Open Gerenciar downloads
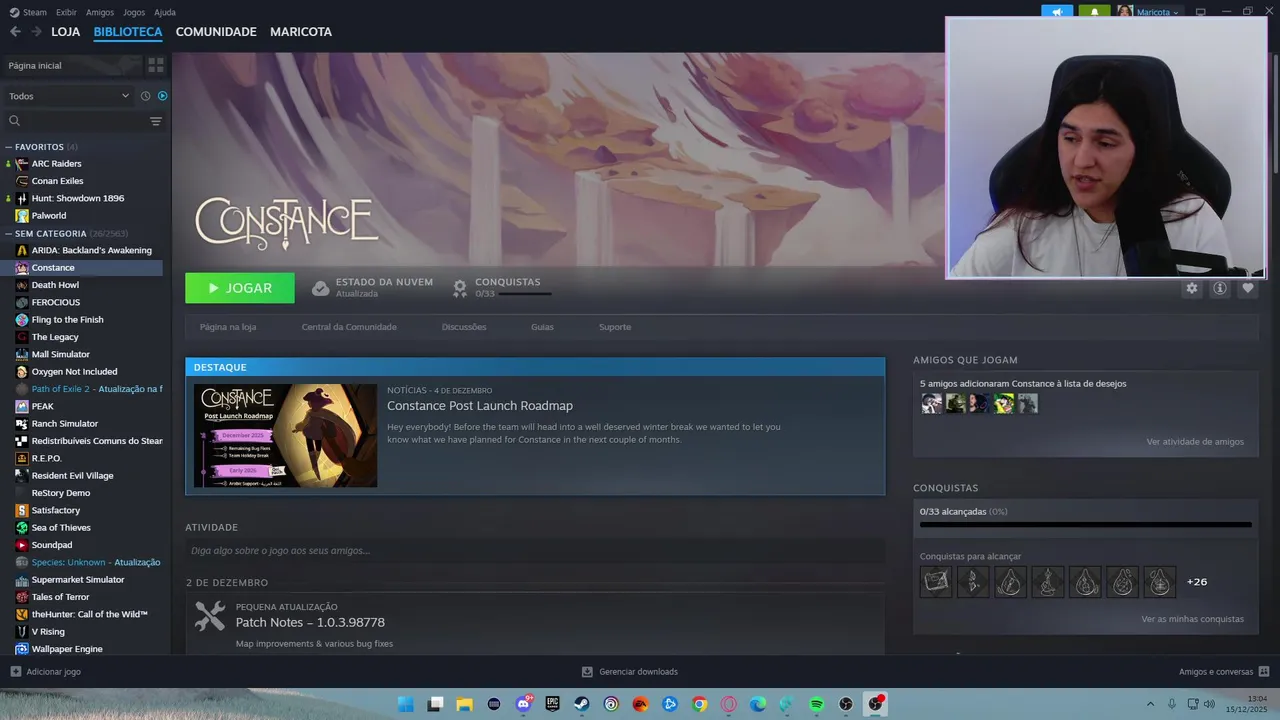This screenshot has height=720, width=1280. pos(630,672)
